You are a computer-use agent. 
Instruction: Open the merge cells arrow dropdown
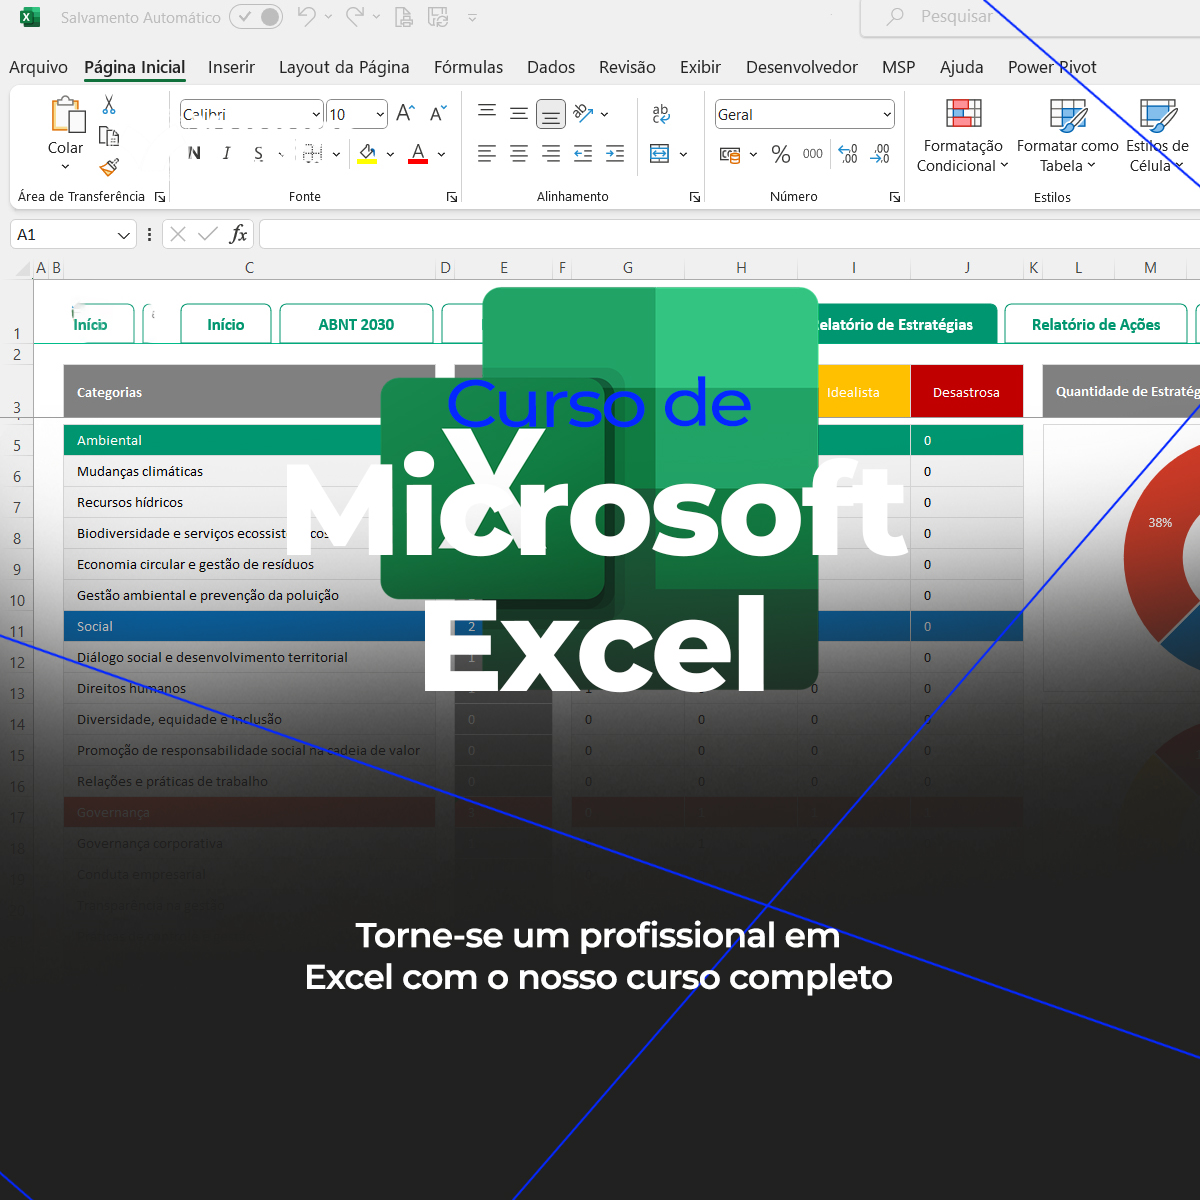point(683,154)
